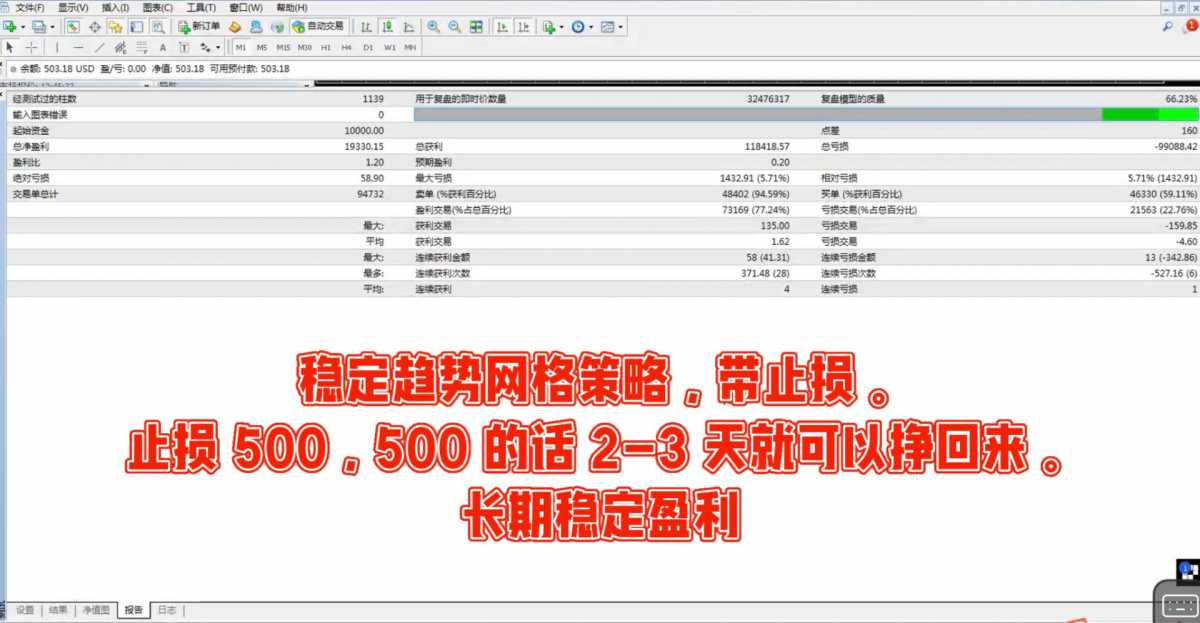Expand the New Chart dropdown arrow
1200x623 pixels.
tap(23, 27)
